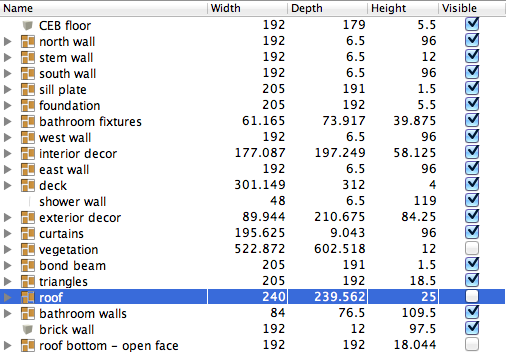Click the 84.25 height of exterior decor
This screenshot has width=506, height=363.
click(419, 217)
